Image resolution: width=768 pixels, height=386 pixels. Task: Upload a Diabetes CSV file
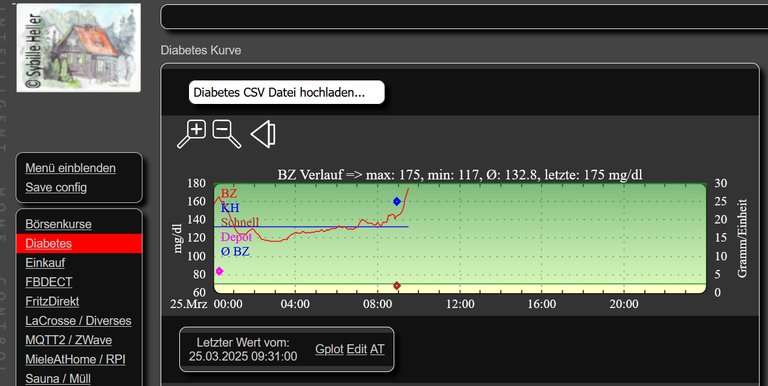tap(287, 92)
